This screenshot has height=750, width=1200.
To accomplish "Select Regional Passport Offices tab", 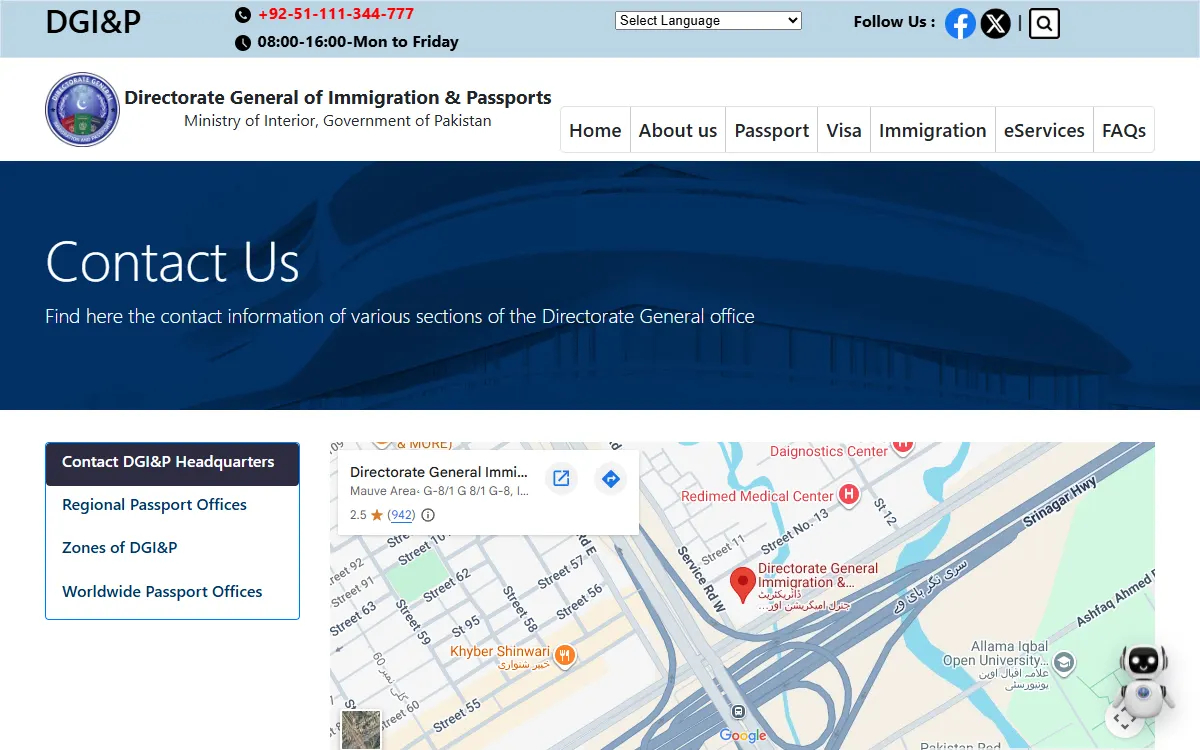I will pos(172,505).
